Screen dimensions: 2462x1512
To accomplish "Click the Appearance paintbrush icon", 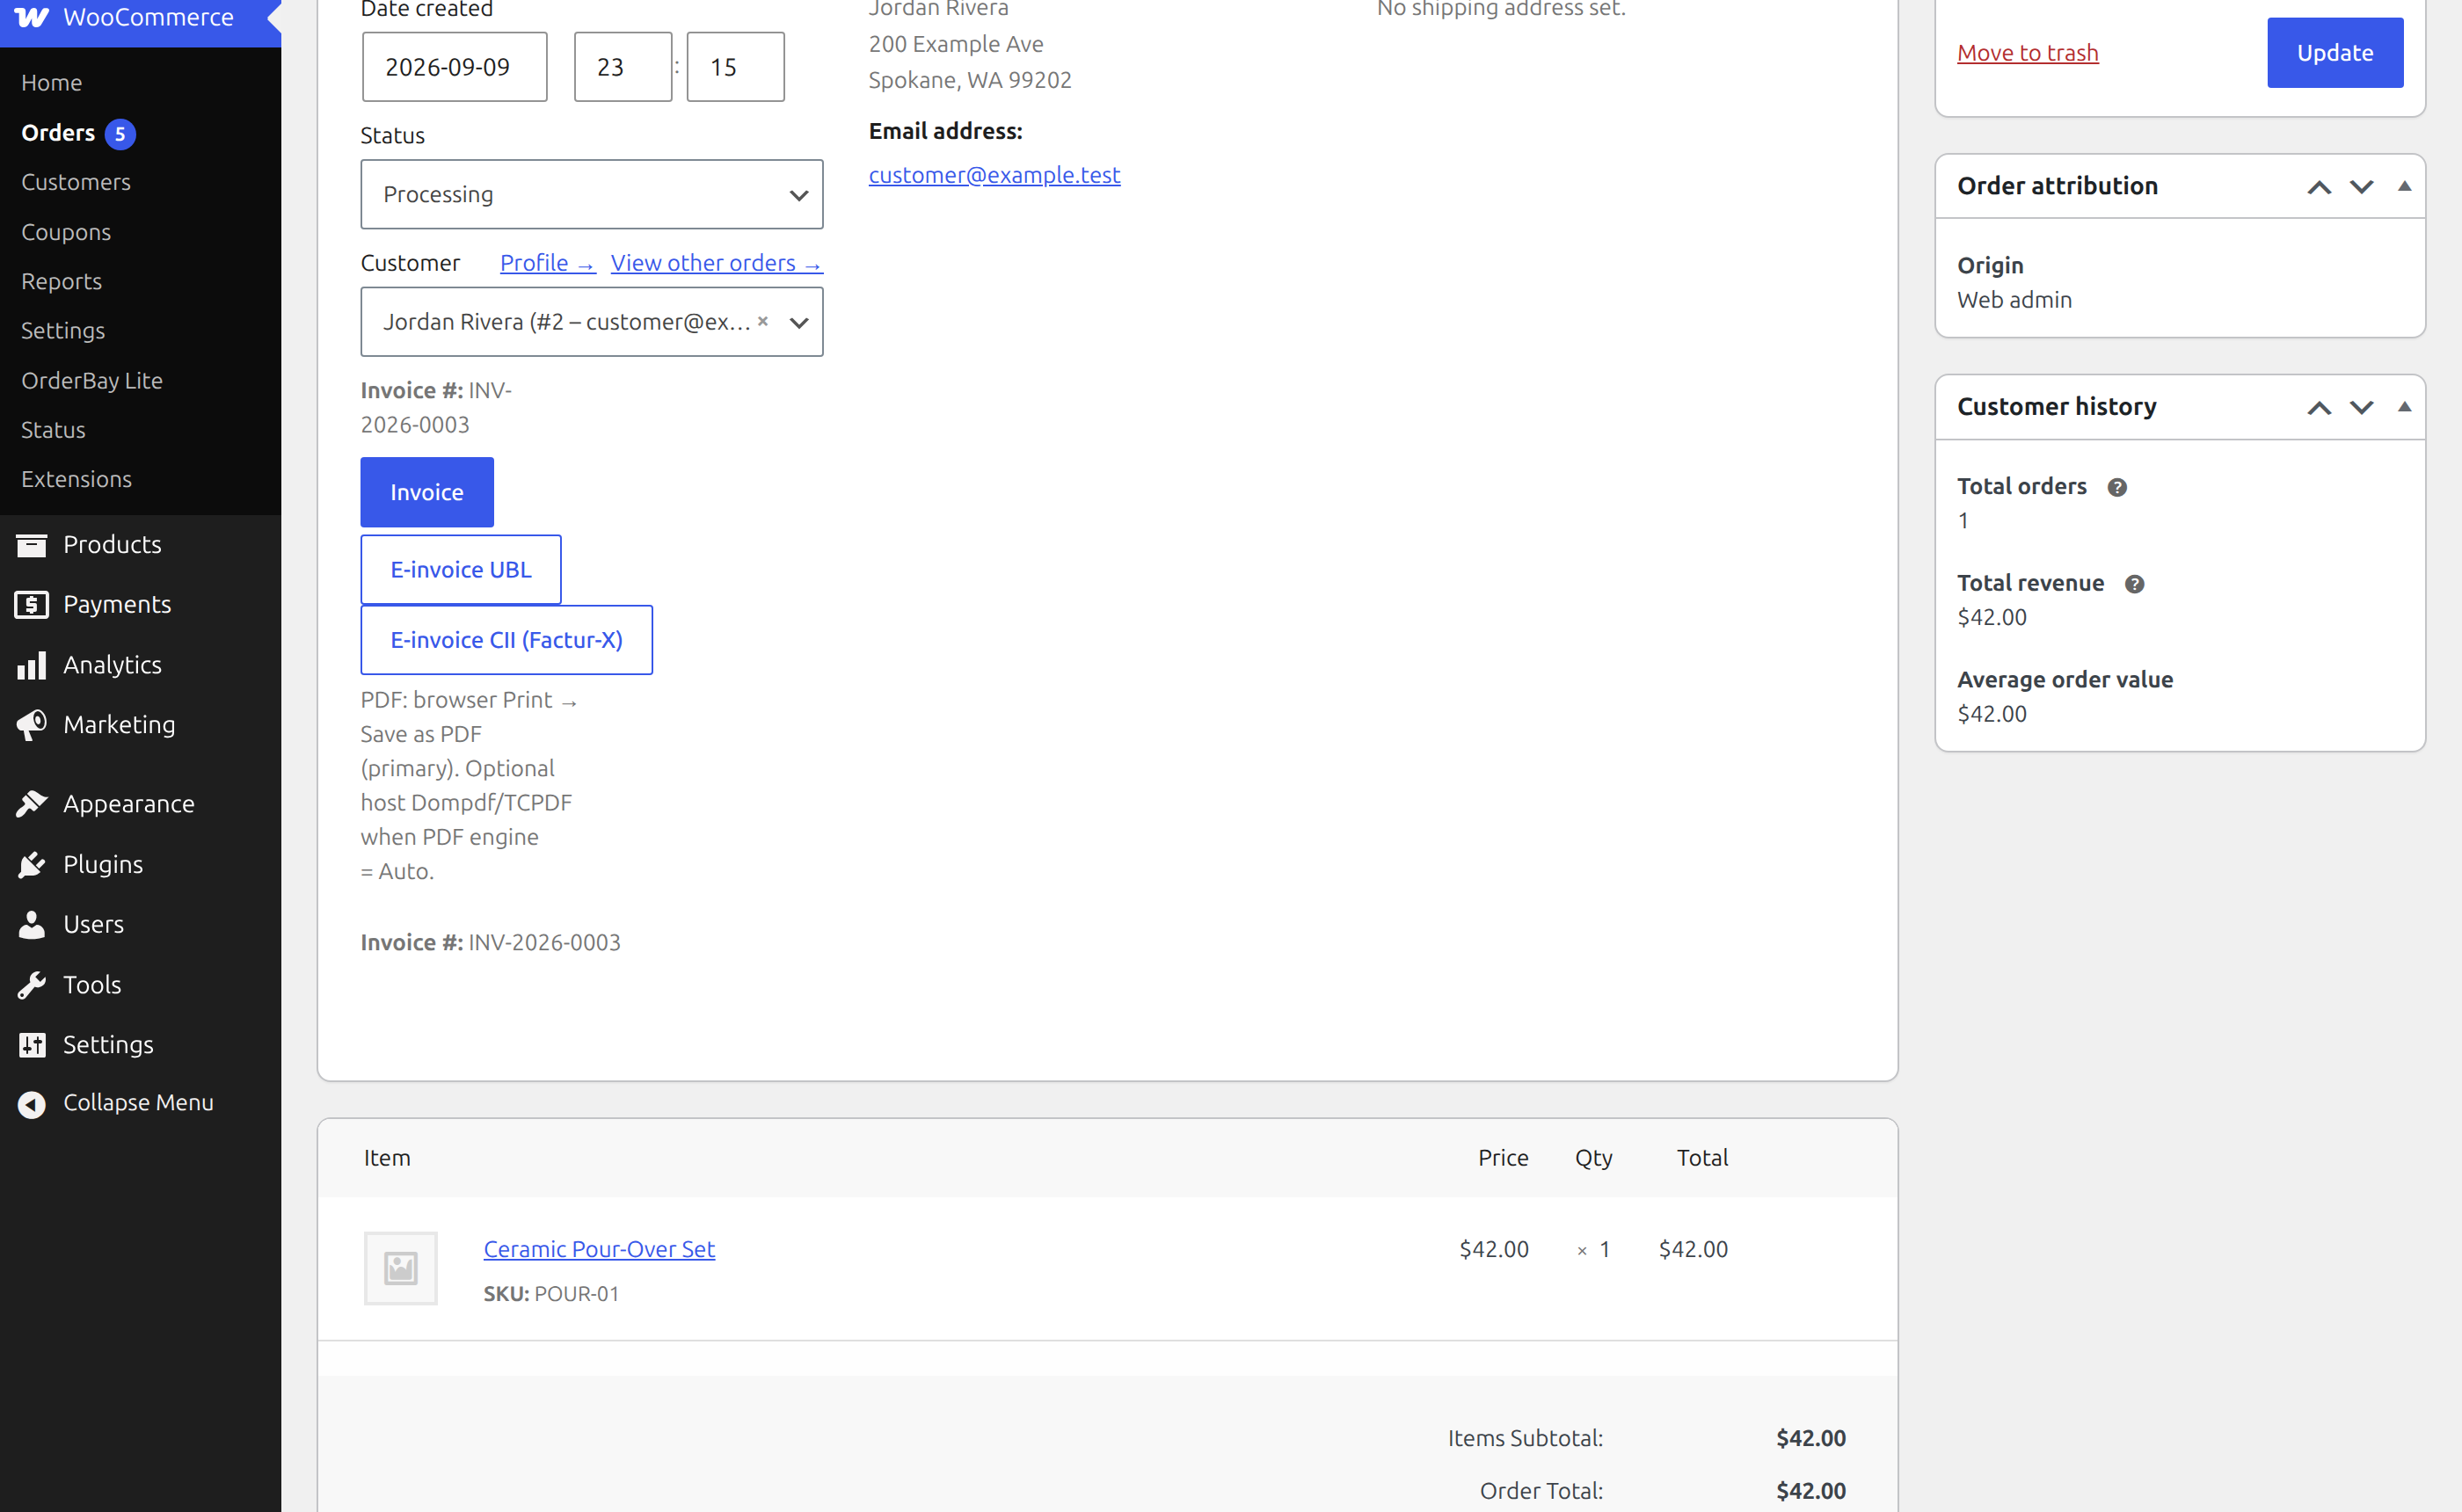I will (x=32, y=804).
